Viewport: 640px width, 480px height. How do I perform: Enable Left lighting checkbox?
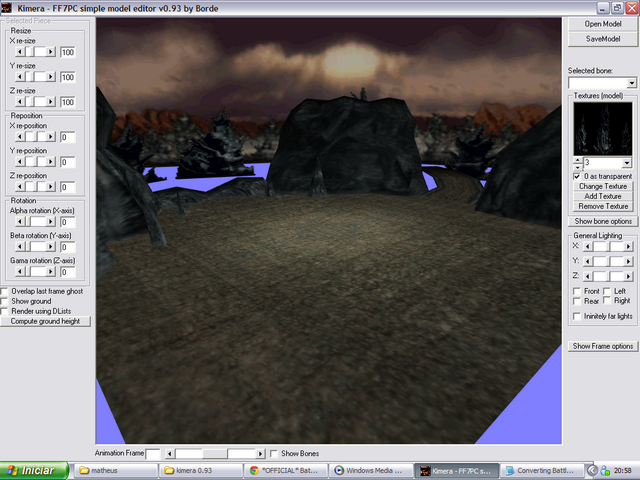pyautogui.click(x=607, y=291)
